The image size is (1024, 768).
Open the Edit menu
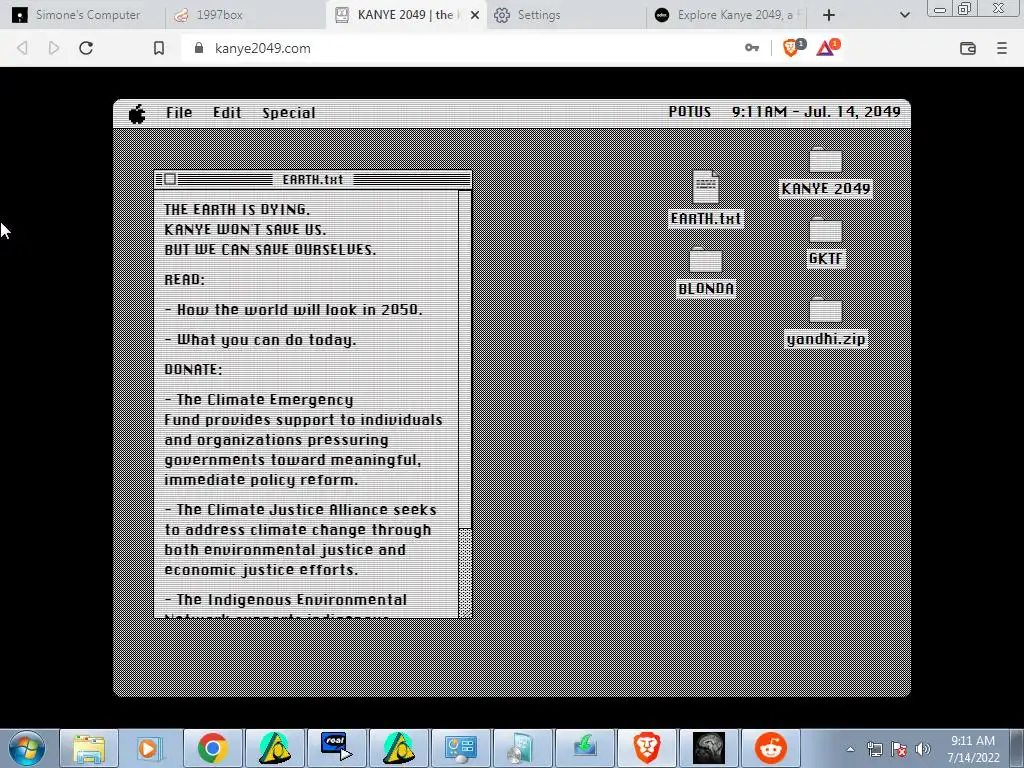(x=227, y=113)
